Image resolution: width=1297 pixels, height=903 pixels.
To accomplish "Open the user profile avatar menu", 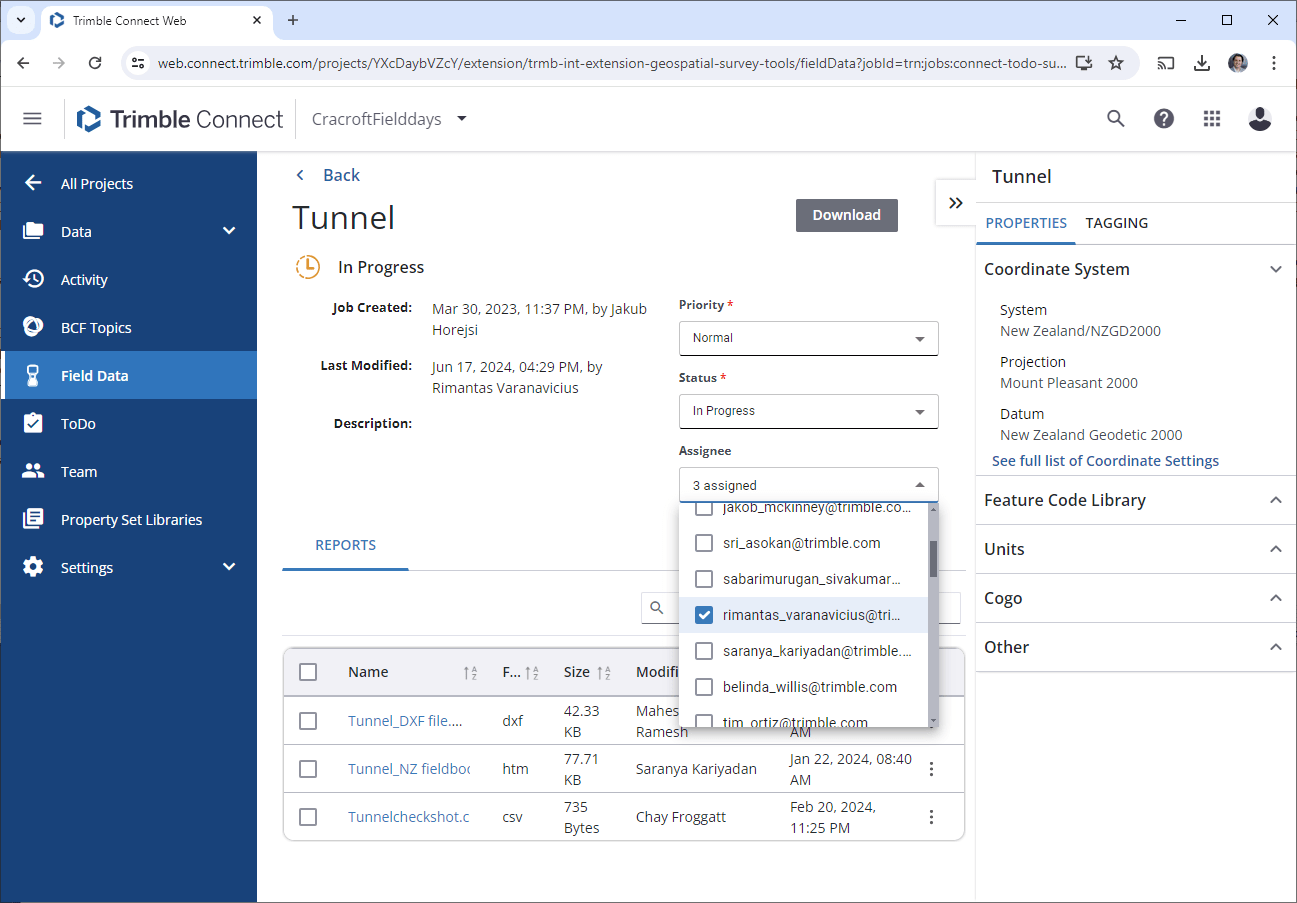I will (1260, 119).
